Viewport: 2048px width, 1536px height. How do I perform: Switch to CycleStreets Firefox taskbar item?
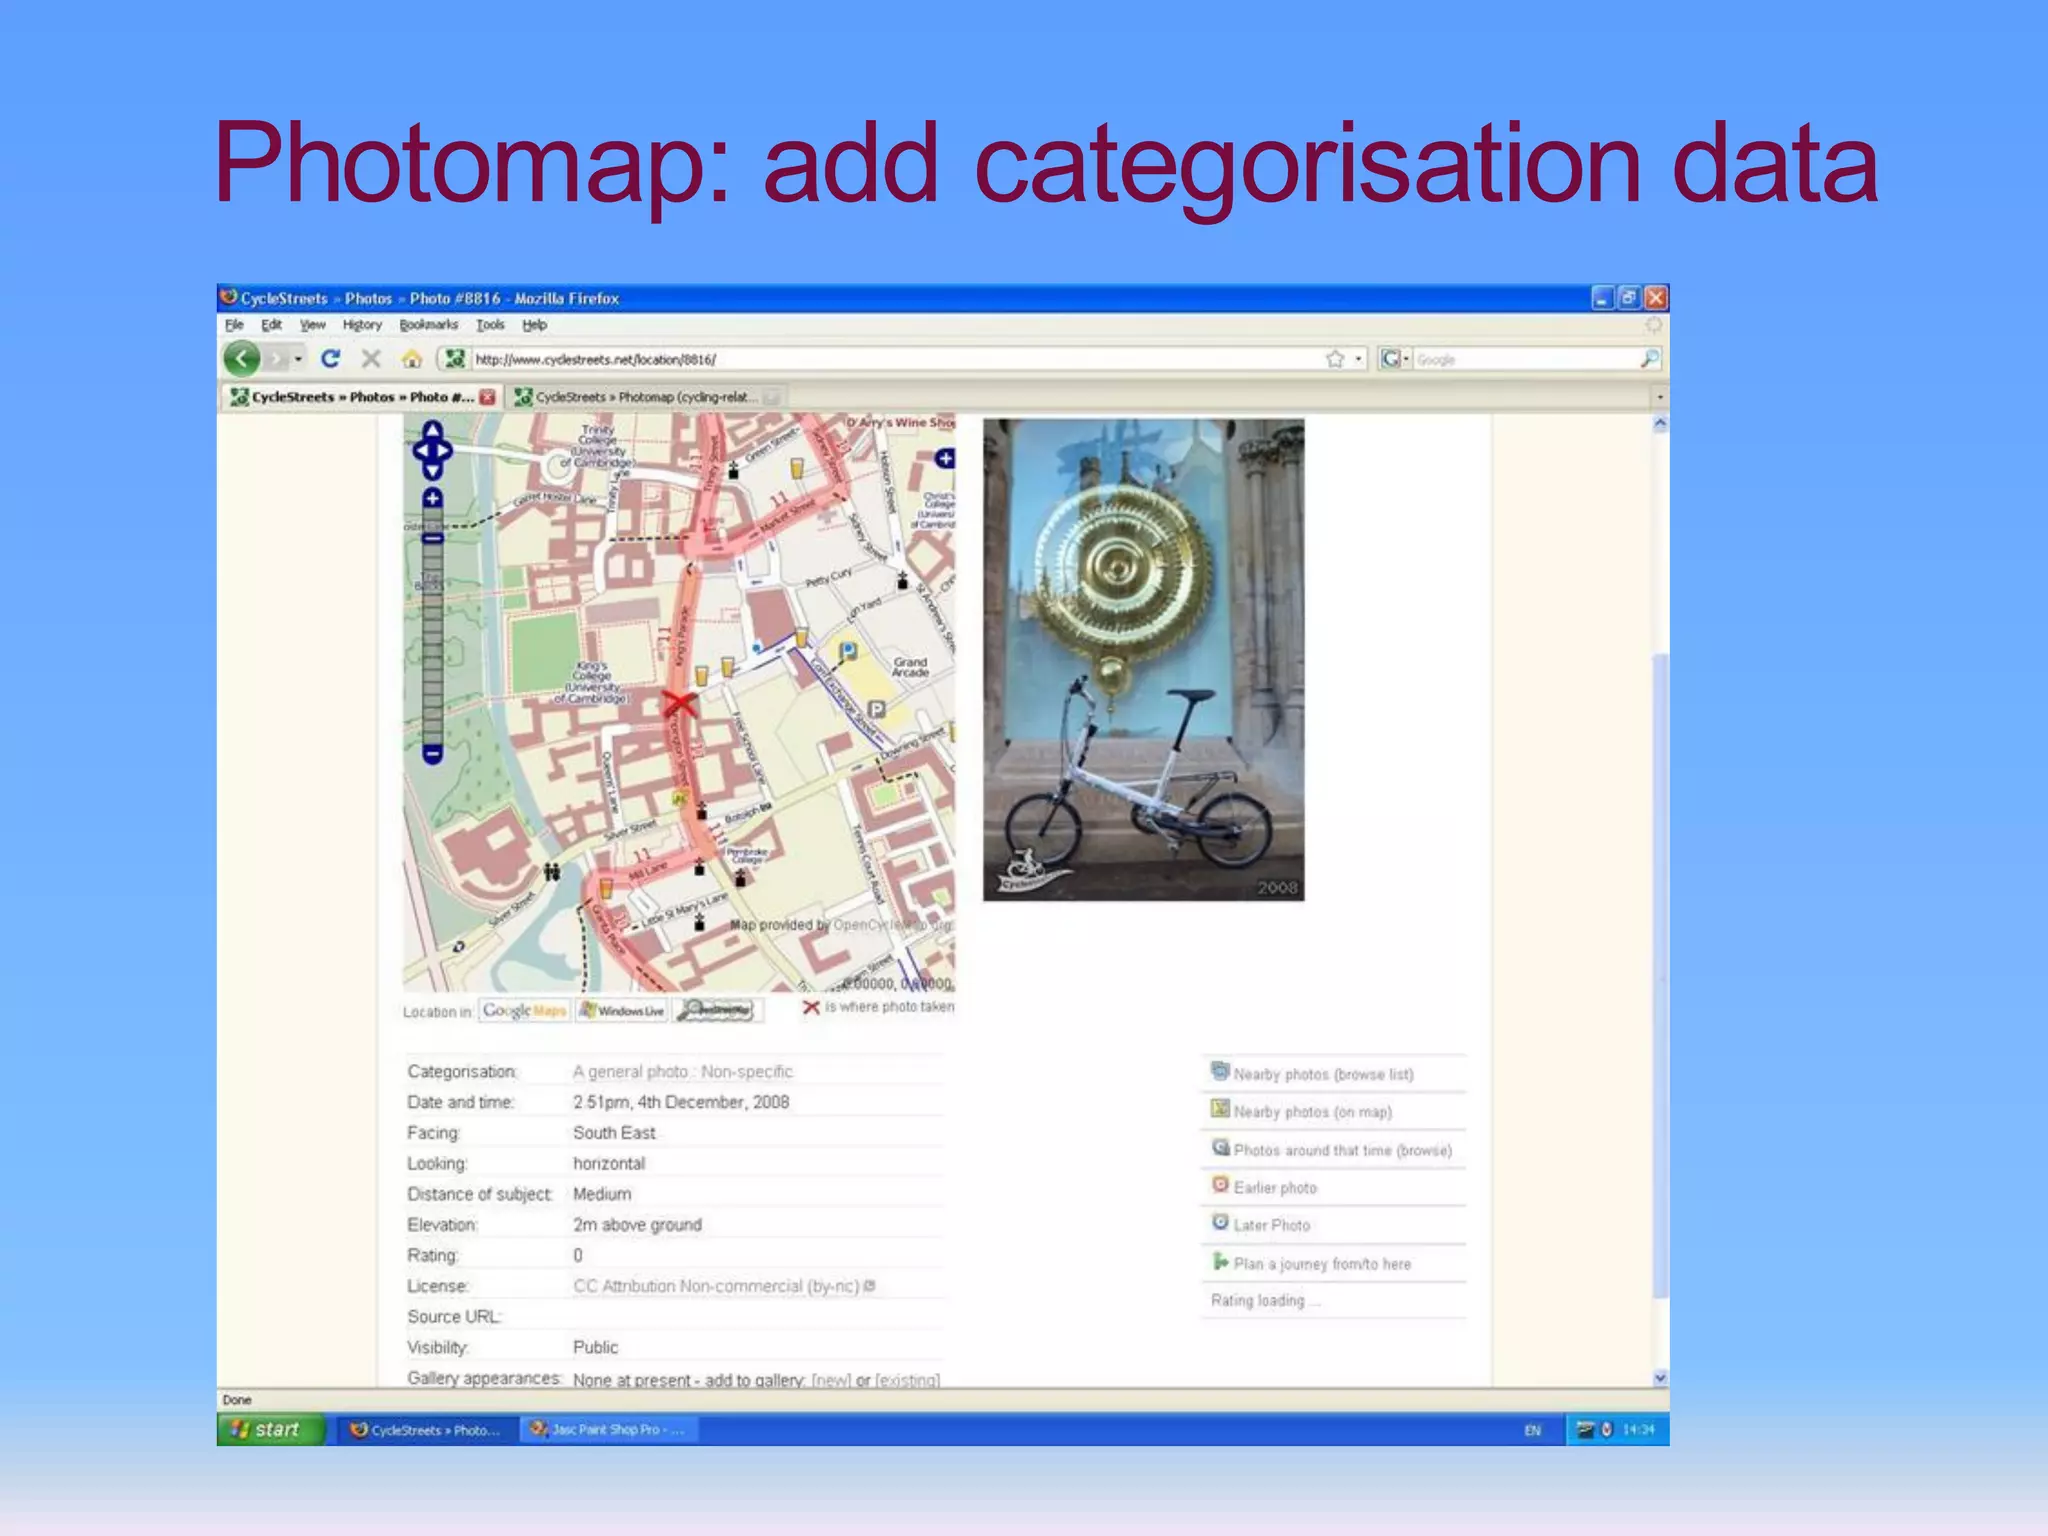point(427,1430)
